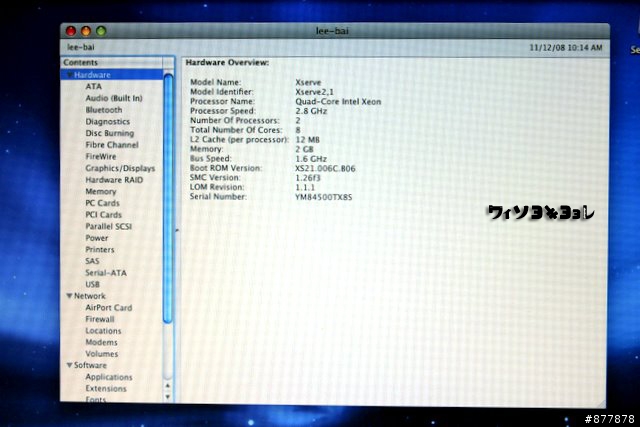Image resolution: width=640 pixels, height=427 pixels.
Task: Open AirPort Card entry
Action: 109,308
